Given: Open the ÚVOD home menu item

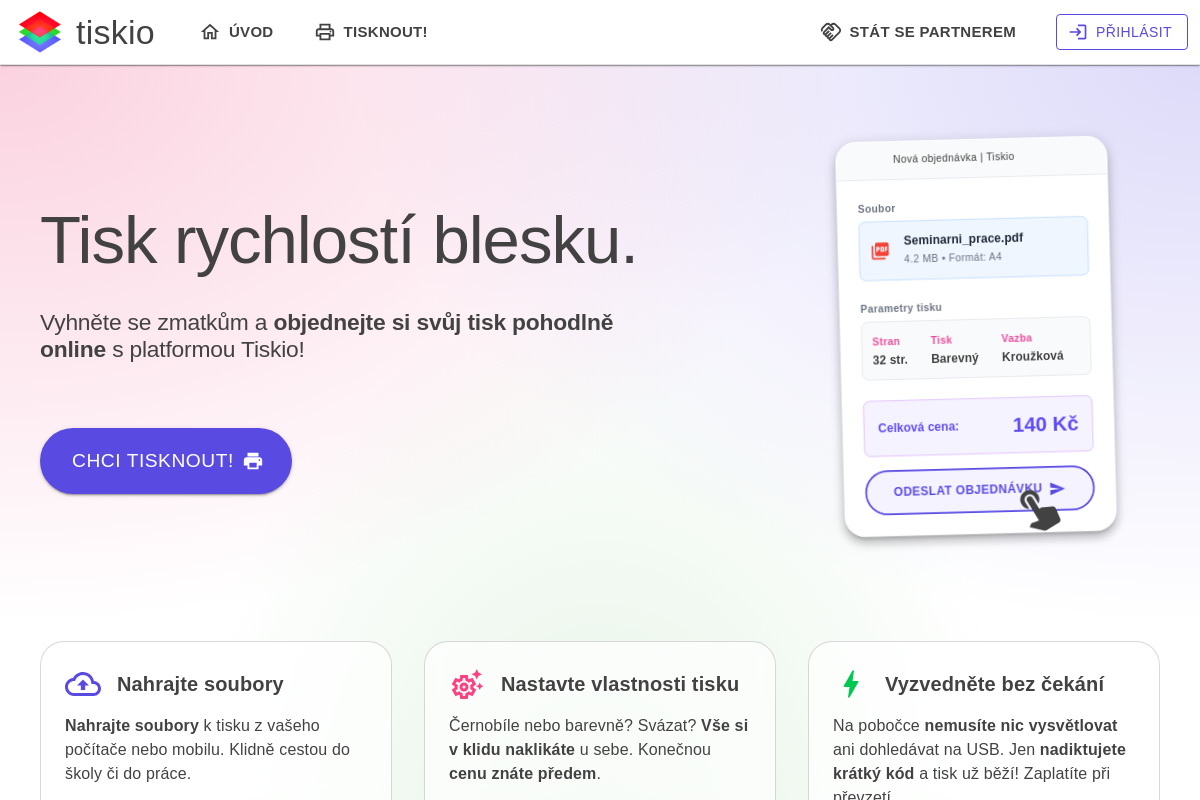Looking at the screenshot, I should coord(237,32).
